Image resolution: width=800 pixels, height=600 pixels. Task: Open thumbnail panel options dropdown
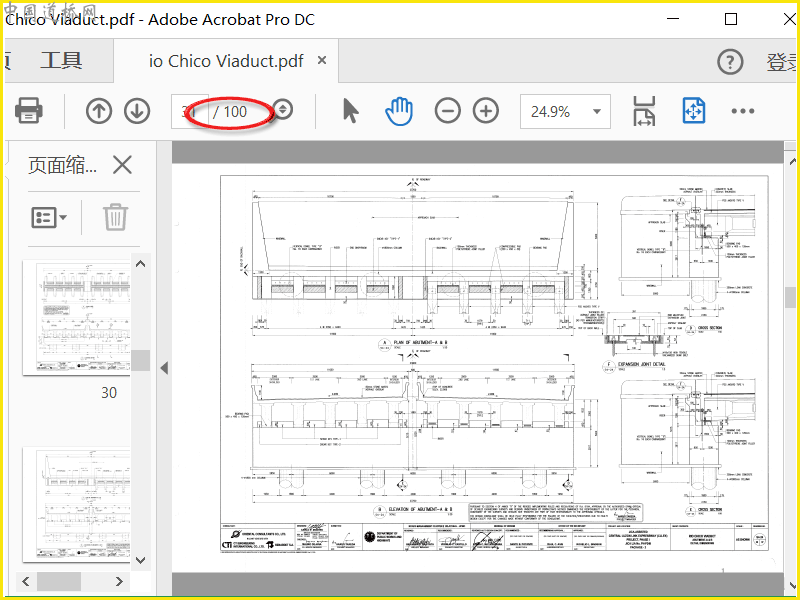click(x=49, y=218)
